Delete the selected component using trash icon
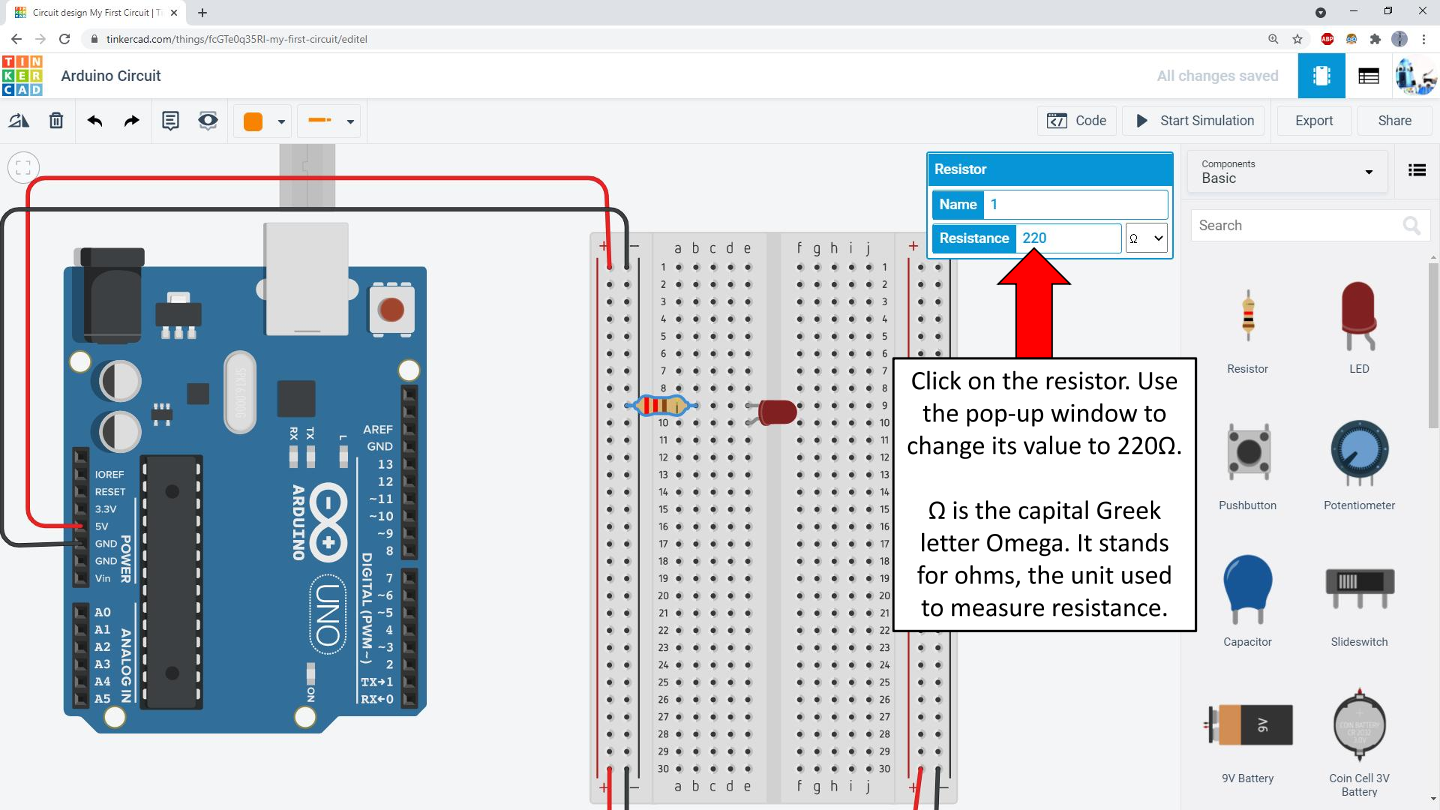The image size is (1440, 810). (56, 120)
